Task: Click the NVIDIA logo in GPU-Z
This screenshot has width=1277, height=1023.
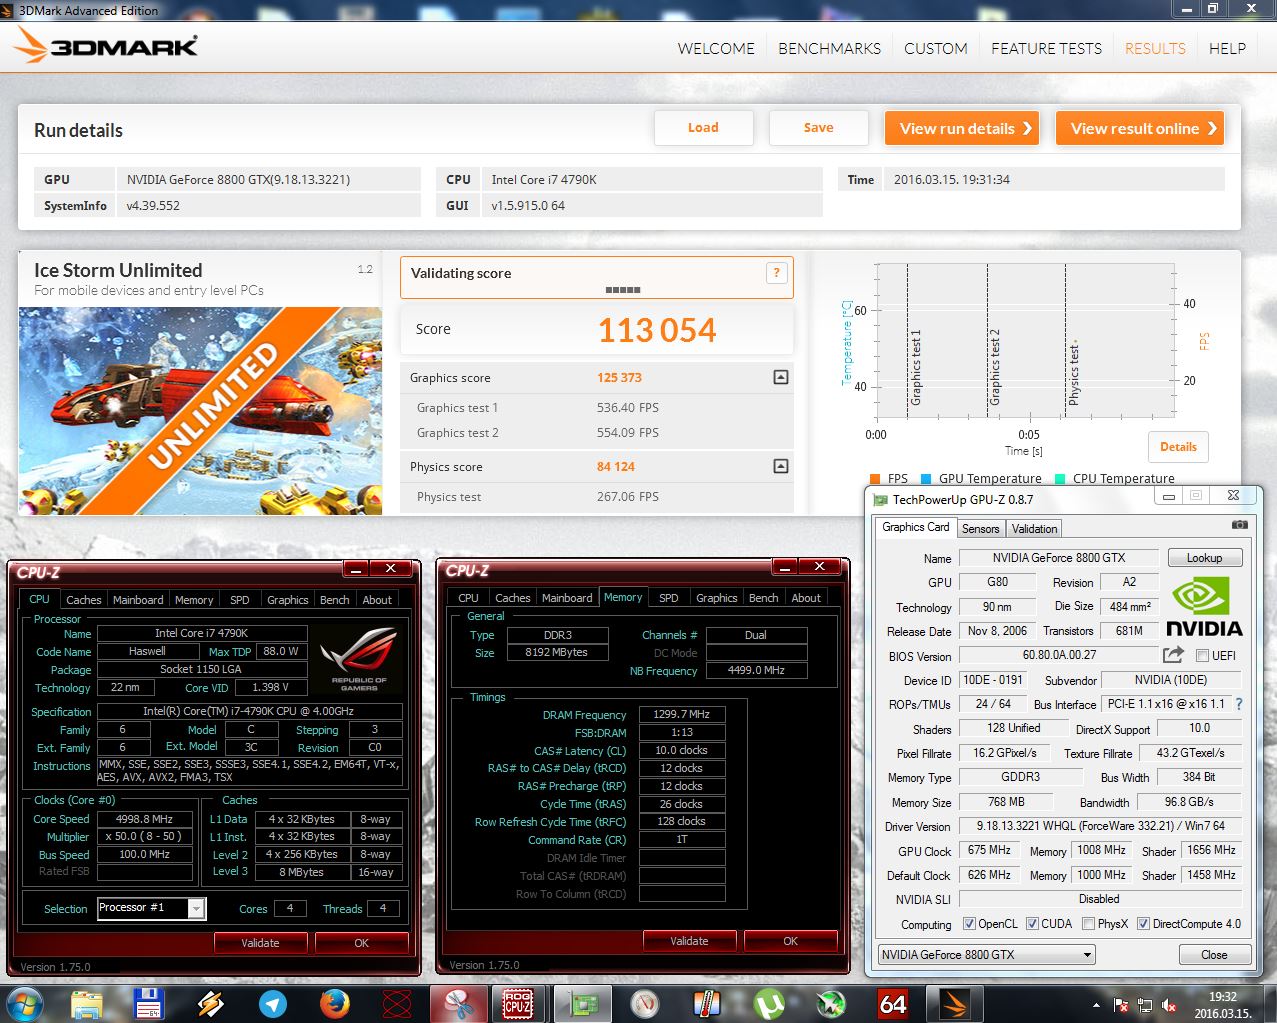Action: (1204, 607)
